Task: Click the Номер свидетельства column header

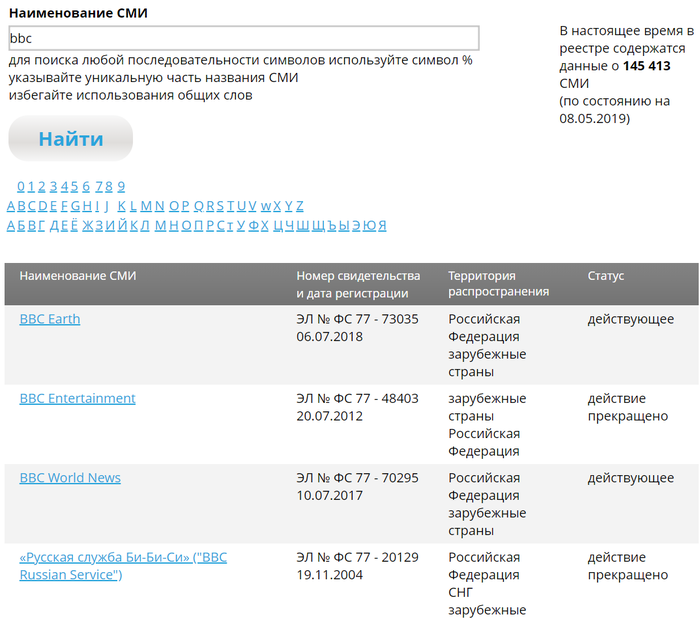Action: pyautogui.click(x=357, y=284)
